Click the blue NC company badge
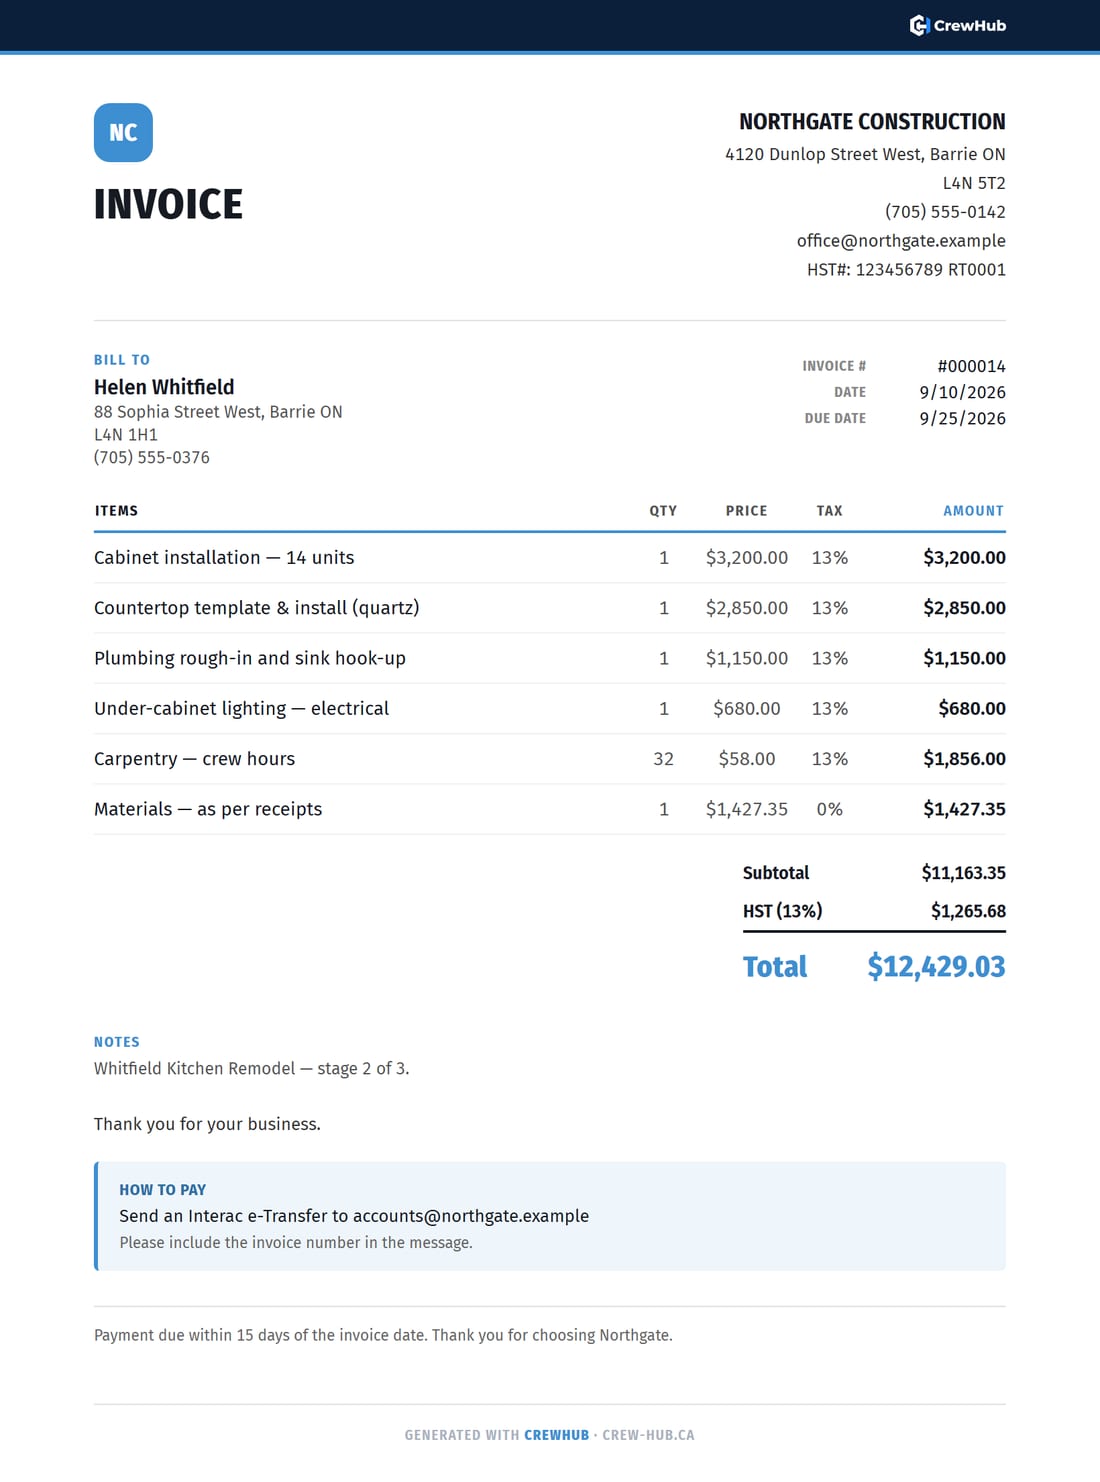The width and height of the screenshot is (1100, 1482). pyautogui.click(x=123, y=132)
